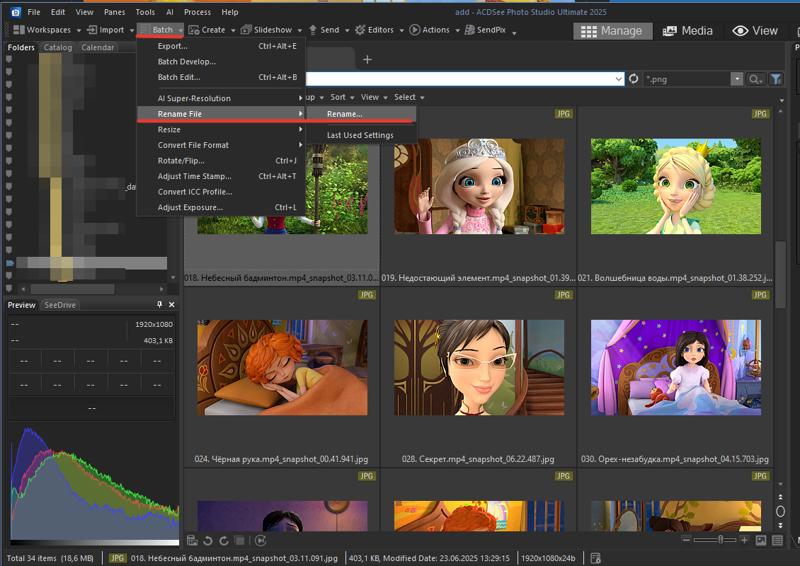Image resolution: width=800 pixels, height=566 pixels.
Task: Open the Edit menu
Action: click(58, 12)
